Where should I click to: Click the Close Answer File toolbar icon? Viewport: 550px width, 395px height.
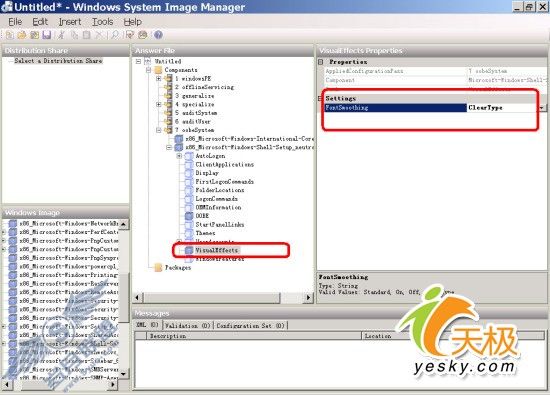(x=34, y=35)
